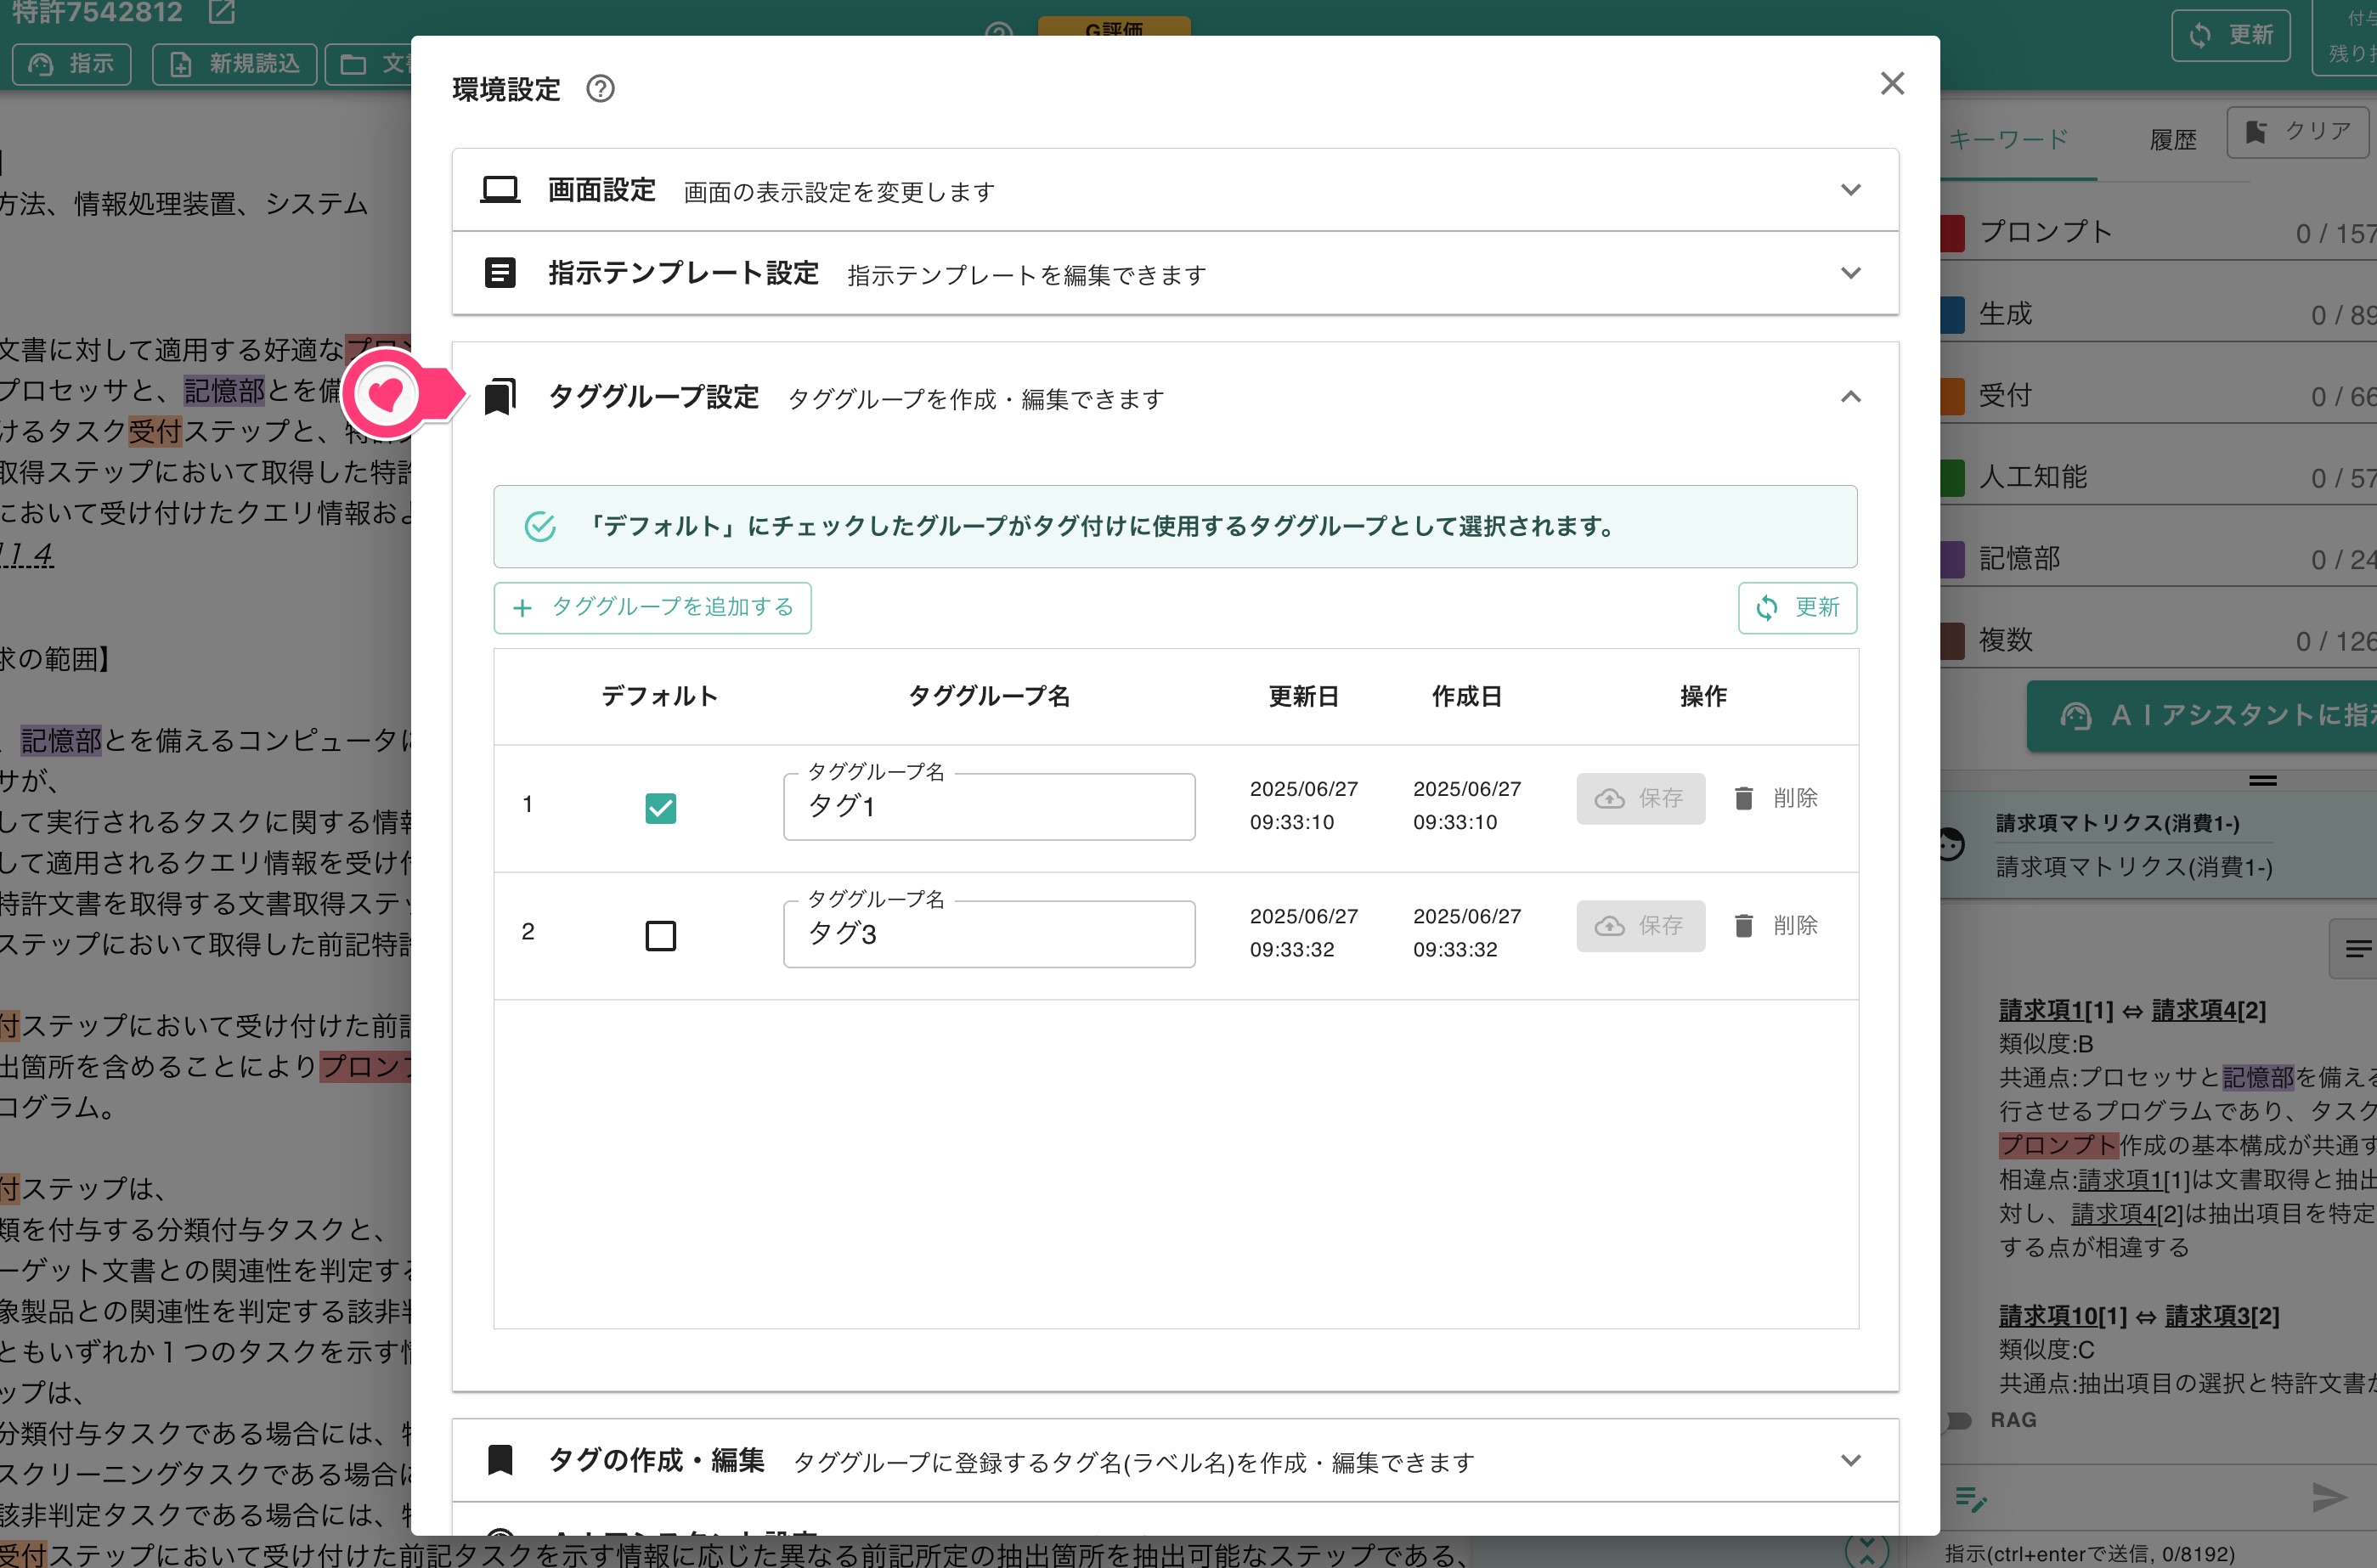The image size is (2377, 1568).
Task: Click the trash icon in the タグ3 row
Action: (x=1743, y=925)
